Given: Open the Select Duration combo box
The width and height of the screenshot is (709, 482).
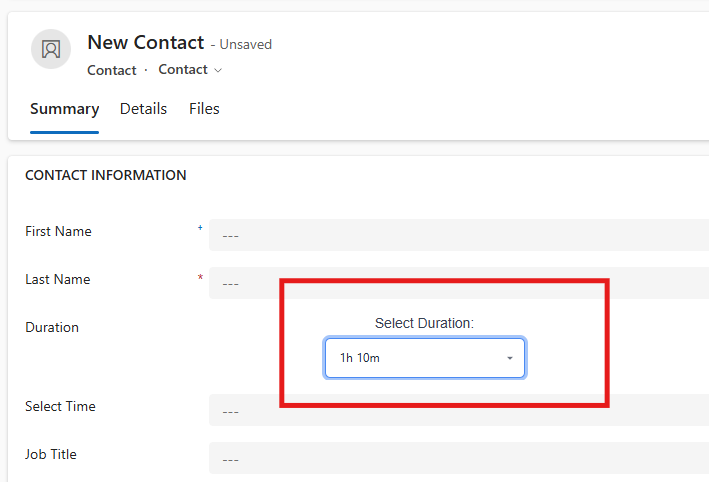Looking at the screenshot, I should pos(425,358).
